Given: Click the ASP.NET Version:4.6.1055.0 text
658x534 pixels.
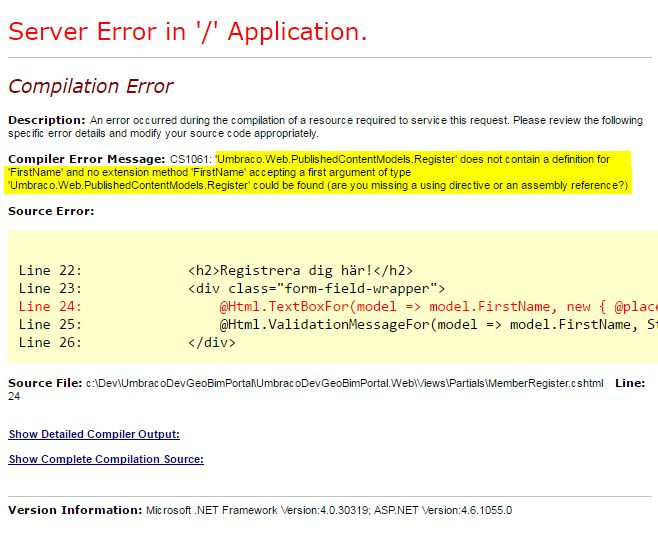Looking at the screenshot, I should 443,511.
